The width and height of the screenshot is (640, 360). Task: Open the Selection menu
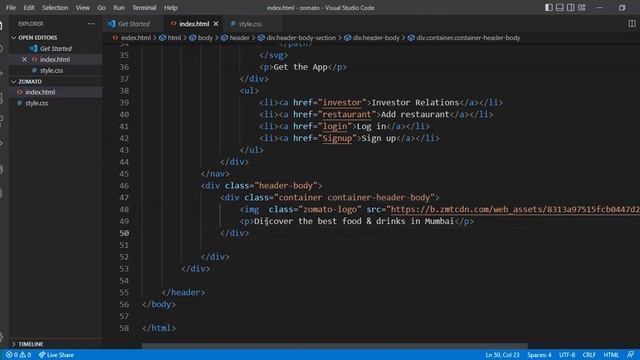click(x=55, y=8)
